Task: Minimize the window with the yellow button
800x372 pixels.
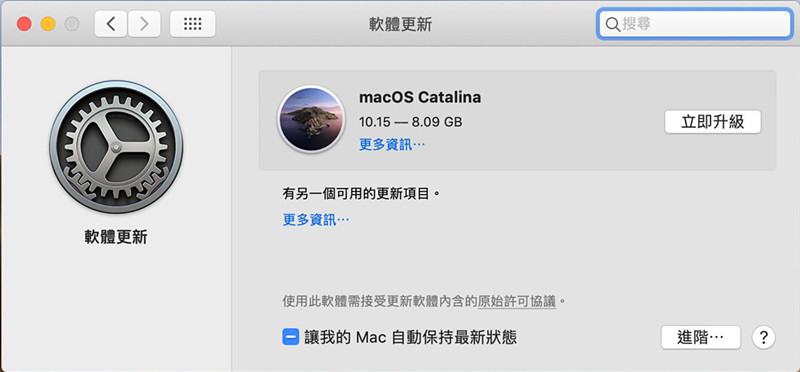Action: pyautogui.click(x=48, y=24)
